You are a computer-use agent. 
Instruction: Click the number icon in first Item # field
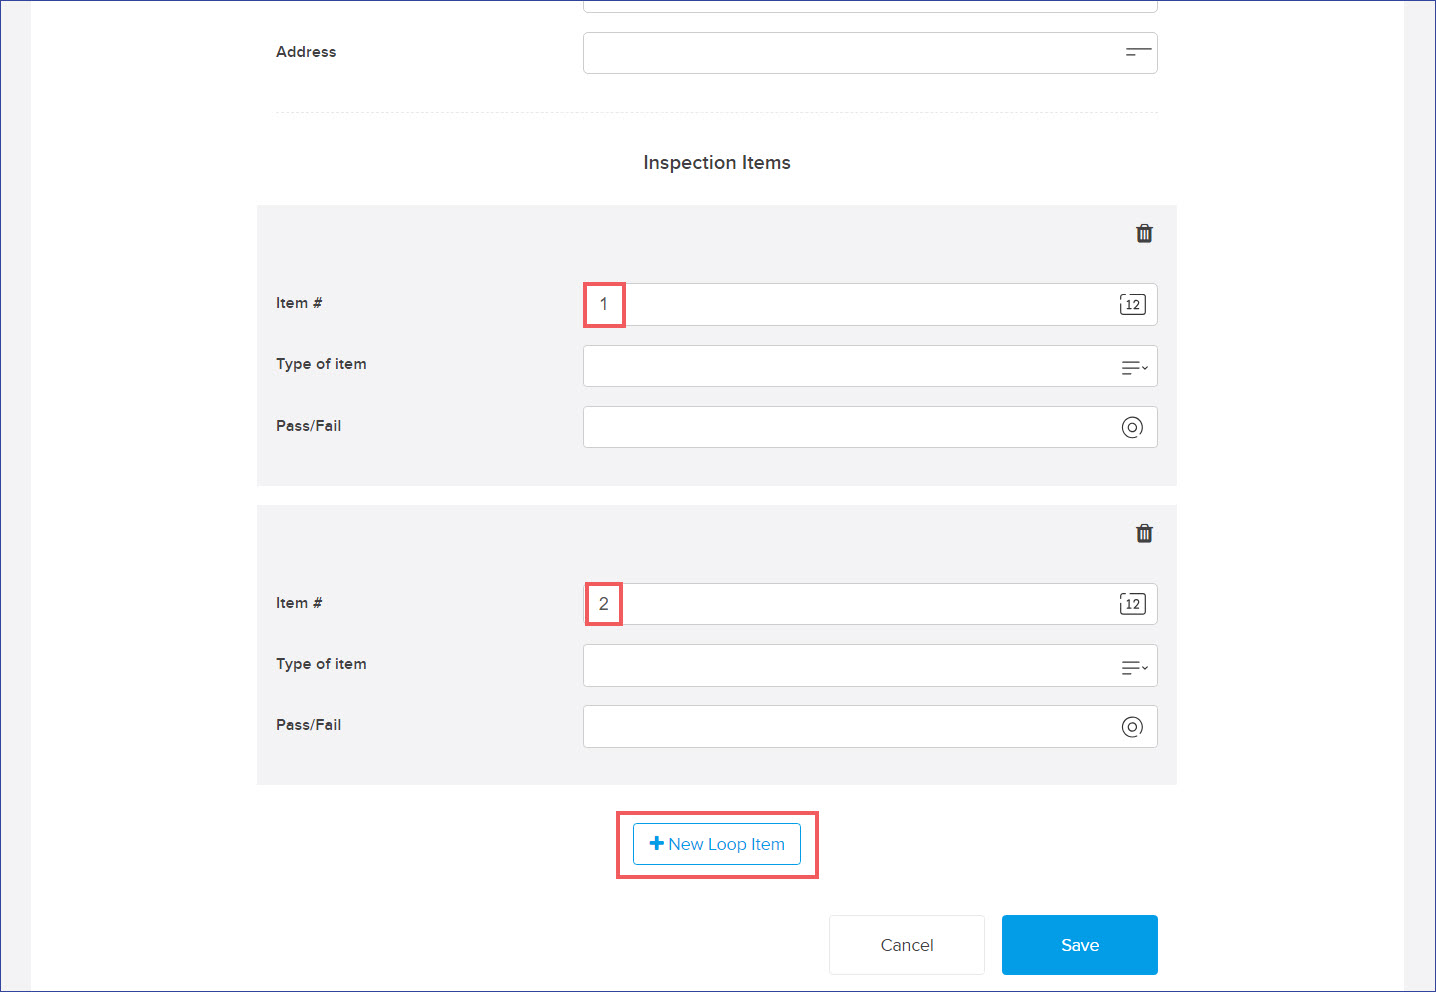pyautogui.click(x=1132, y=305)
